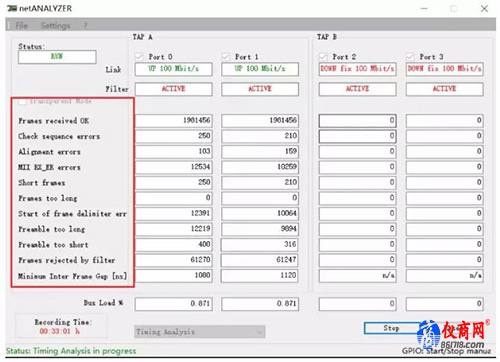This screenshot has height=362, width=500.
Task: Click the netANALYZER title bar icon
Action: coord(12,8)
